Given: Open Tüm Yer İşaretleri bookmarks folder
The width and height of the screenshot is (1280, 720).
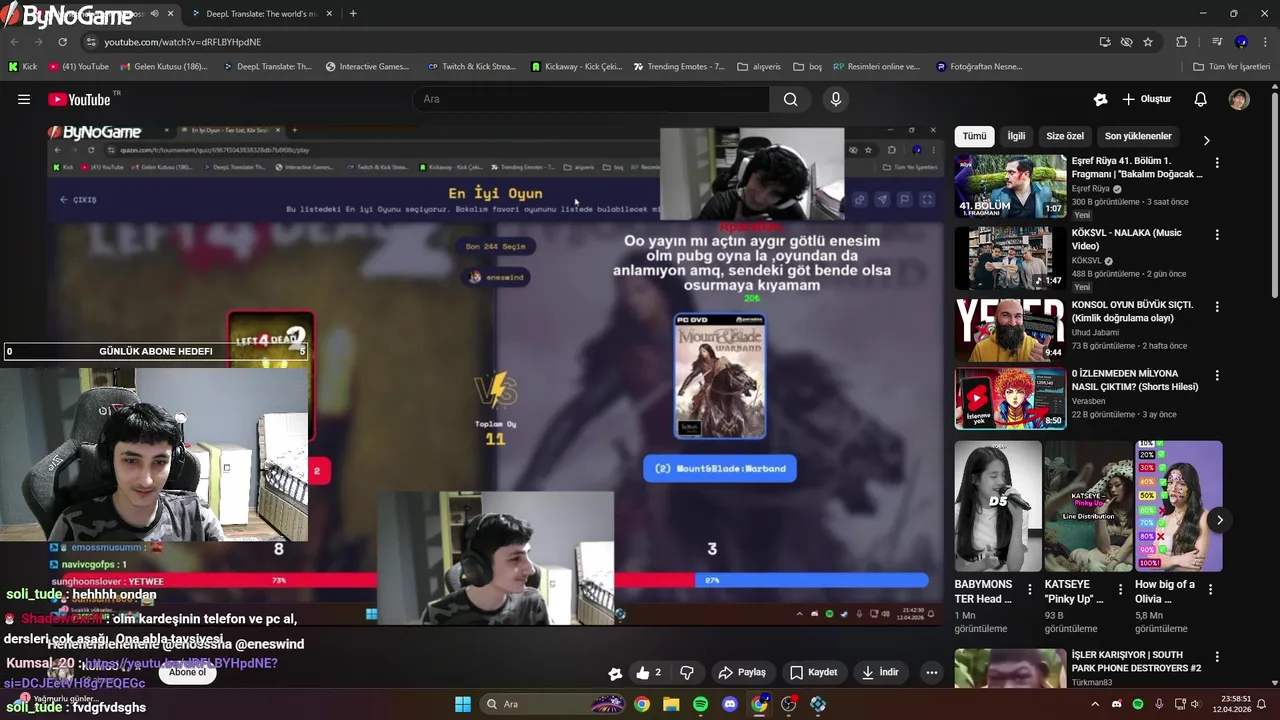Looking at the screenshot, I should [x=1232, y=67].
